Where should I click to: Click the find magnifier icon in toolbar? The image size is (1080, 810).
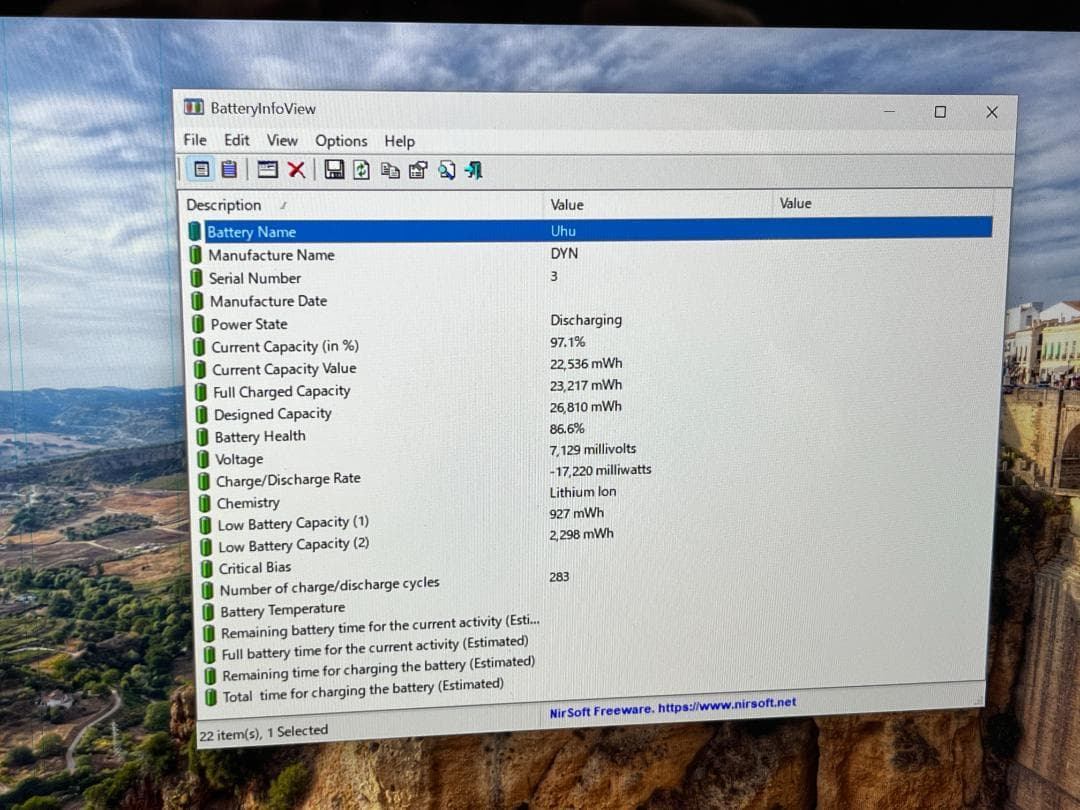(x=446, y=171)
